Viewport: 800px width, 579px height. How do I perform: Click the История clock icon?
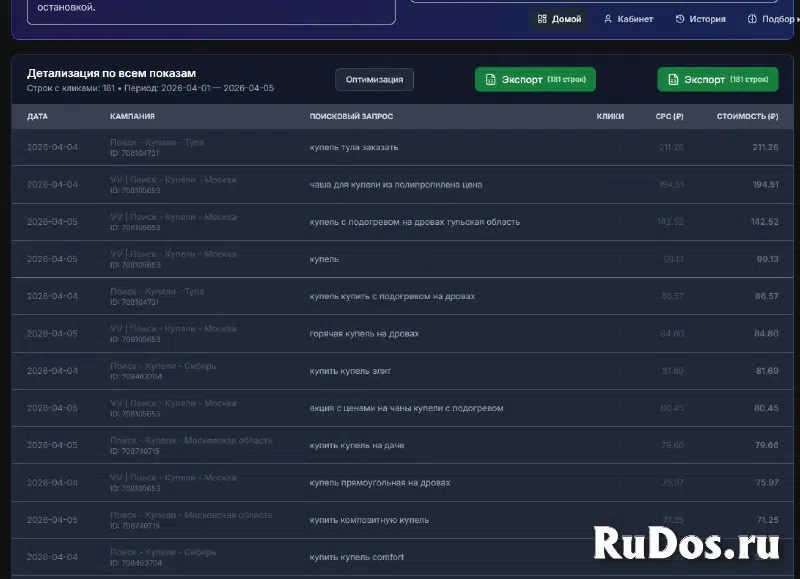click(x=680, y=19)
